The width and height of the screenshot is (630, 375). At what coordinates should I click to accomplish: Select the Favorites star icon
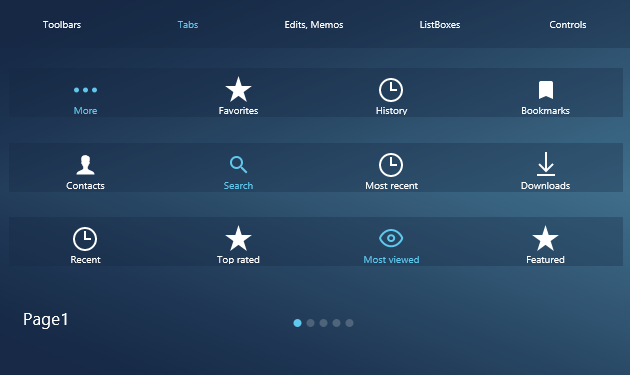point(238,89)
